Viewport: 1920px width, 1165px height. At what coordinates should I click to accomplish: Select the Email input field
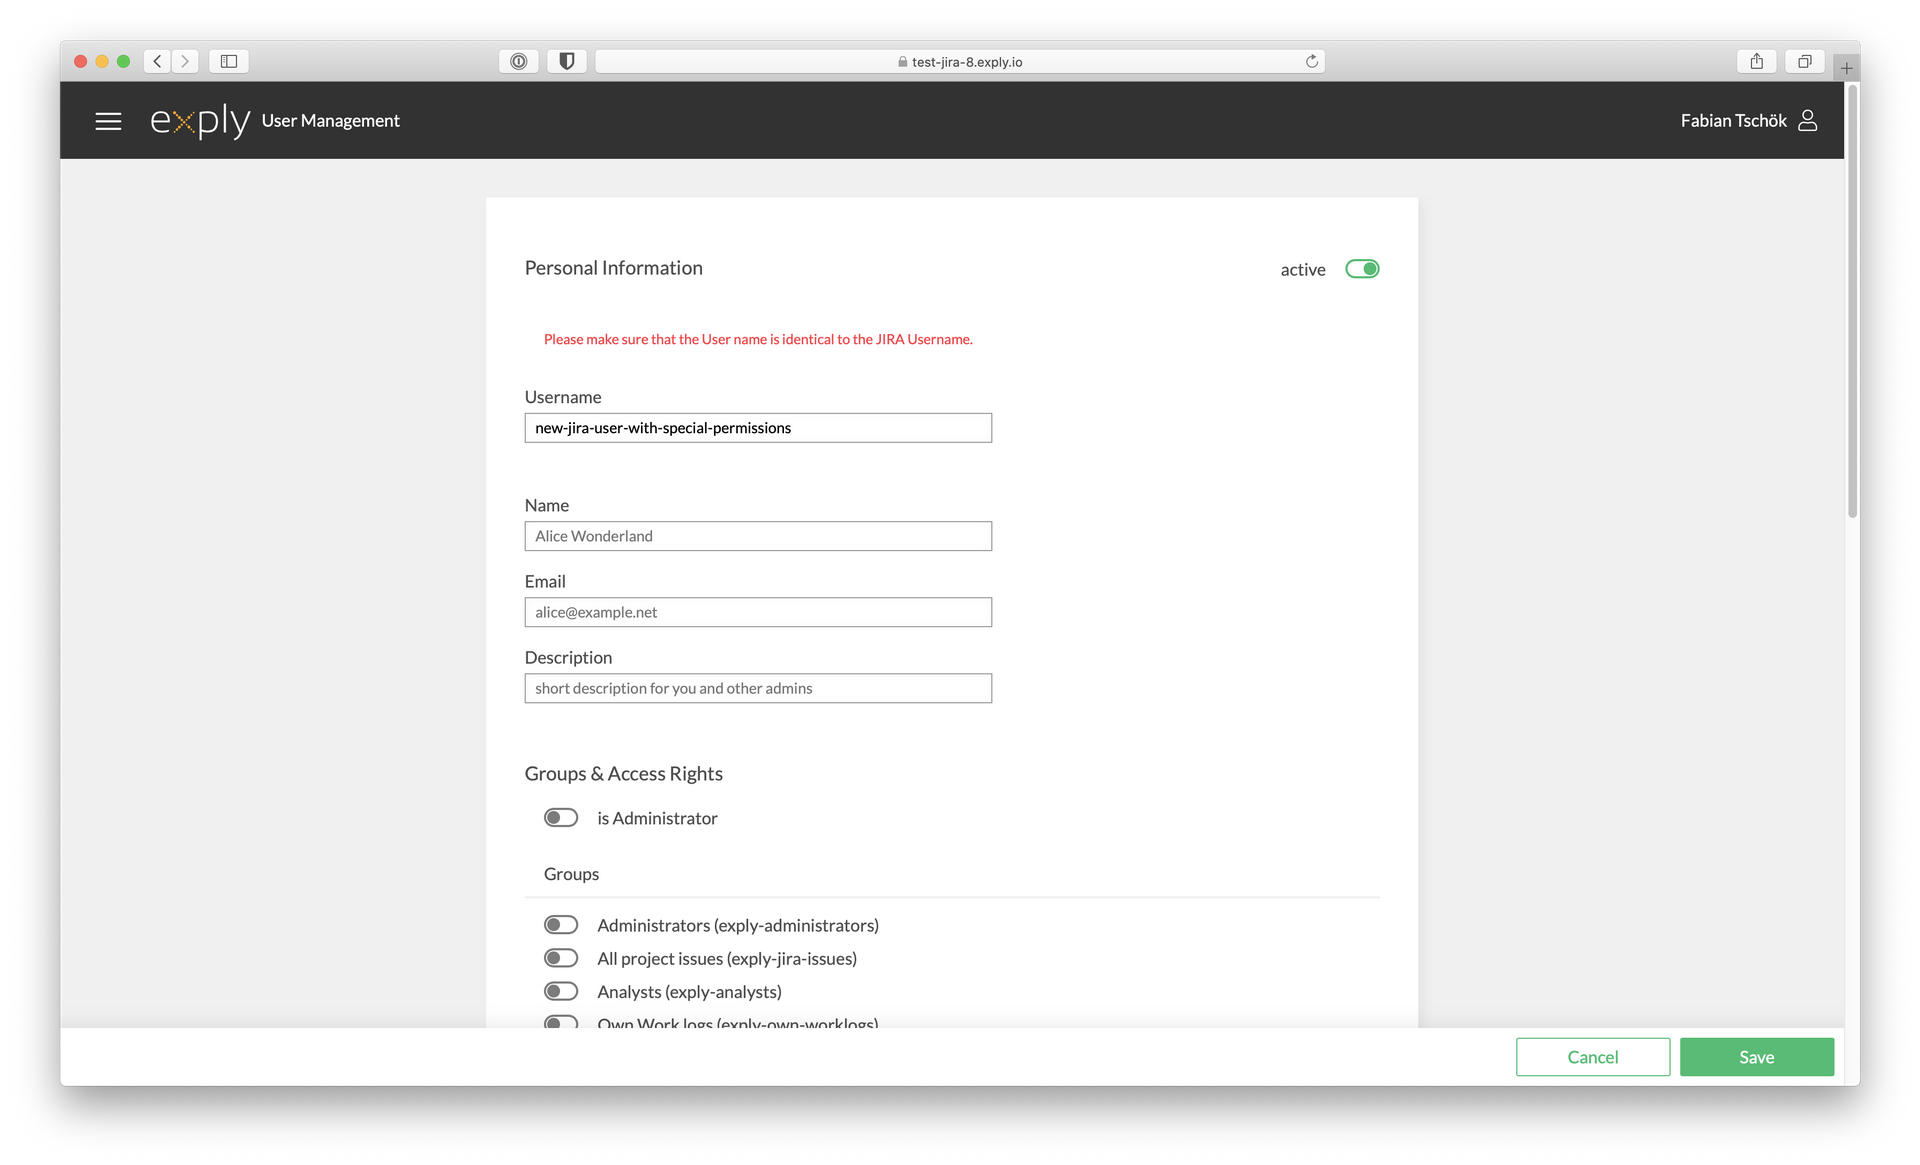coord(758,611)
